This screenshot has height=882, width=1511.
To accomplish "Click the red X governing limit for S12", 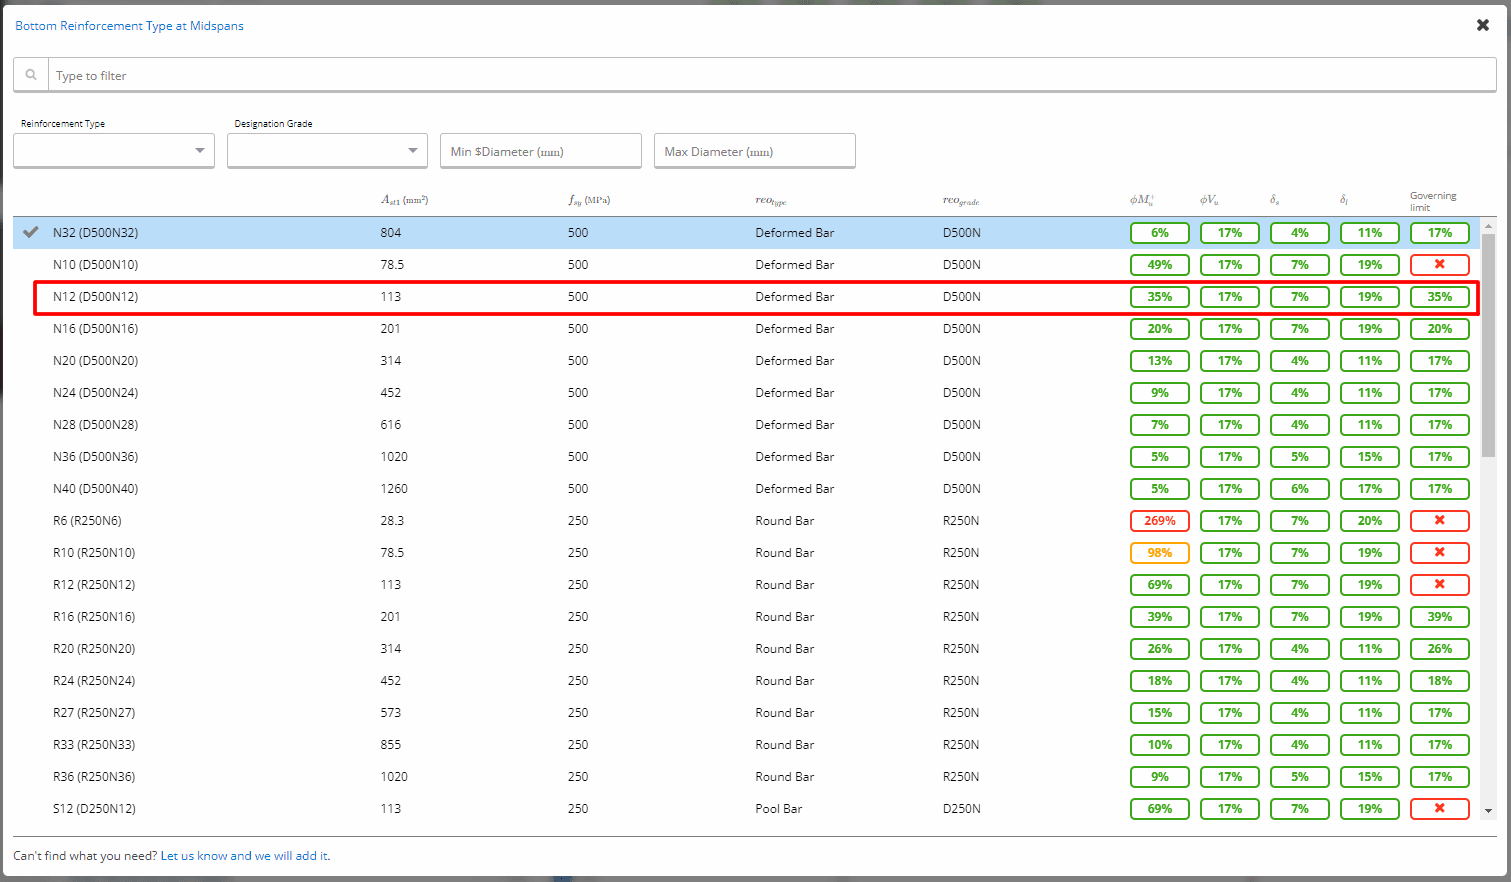I will tap(1440, 809).
